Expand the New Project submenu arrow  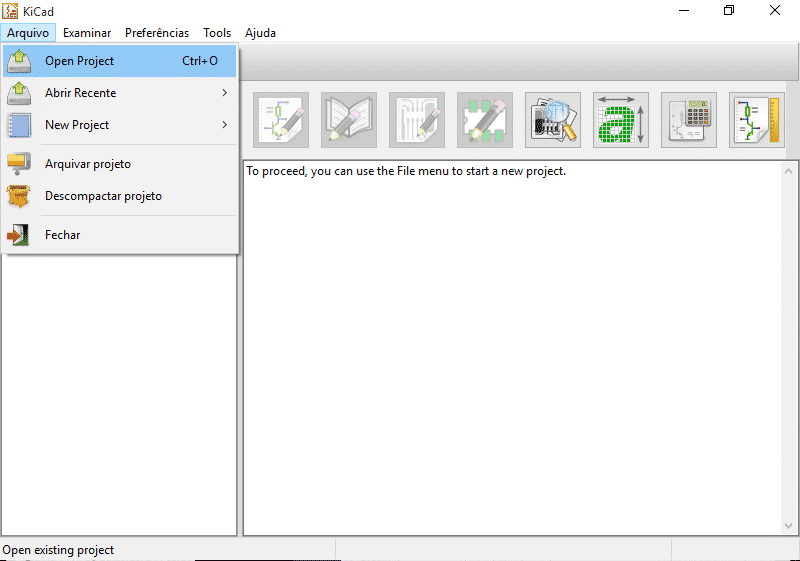pos(224,125)
